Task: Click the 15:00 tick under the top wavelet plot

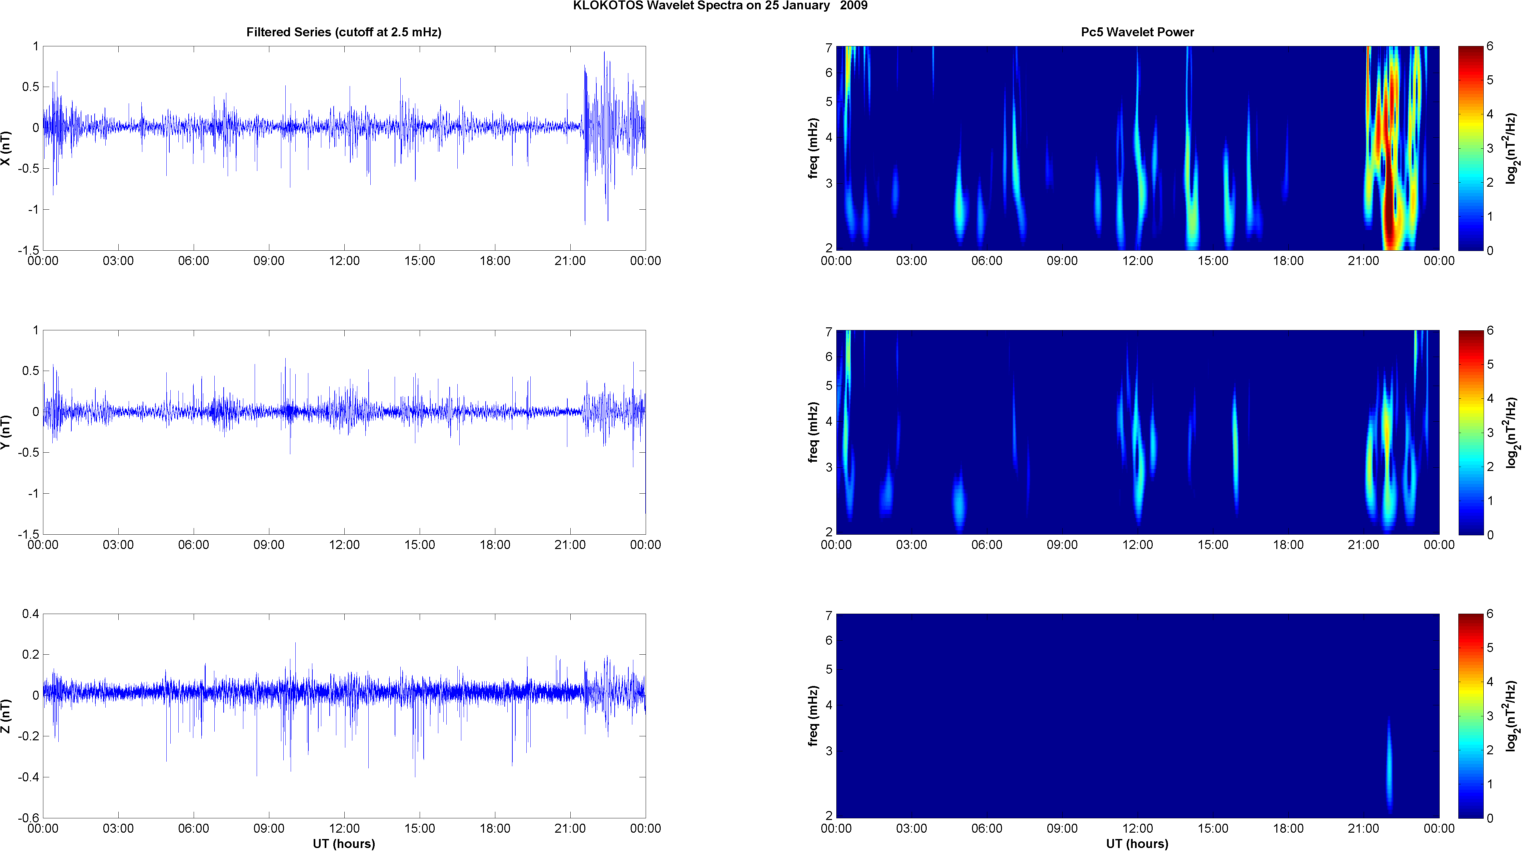Action: [1213, 261]
